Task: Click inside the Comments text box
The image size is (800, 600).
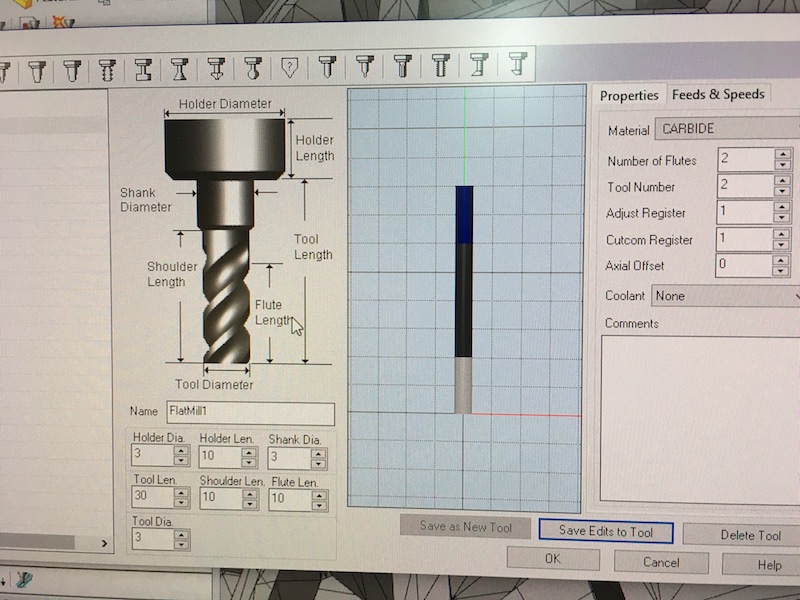Action: point(700,419)
